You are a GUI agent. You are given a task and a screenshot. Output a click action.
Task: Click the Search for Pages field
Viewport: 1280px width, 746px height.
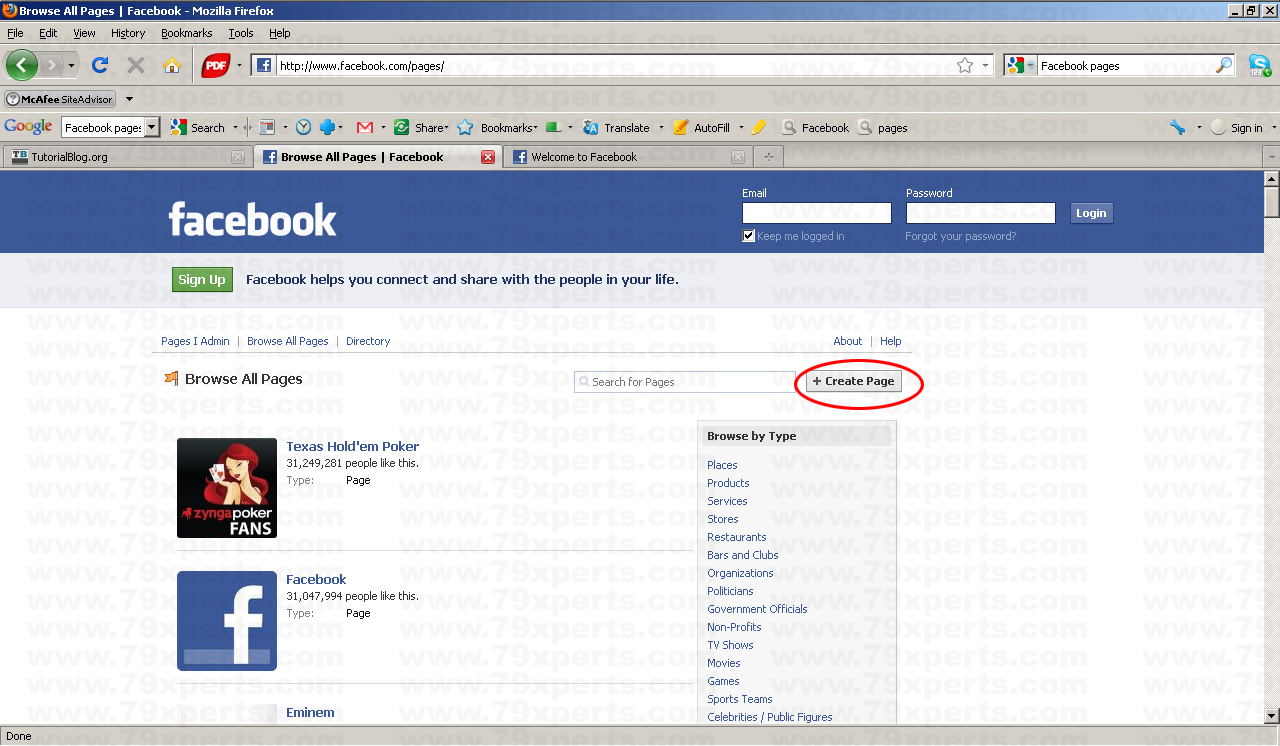(685, 382)
